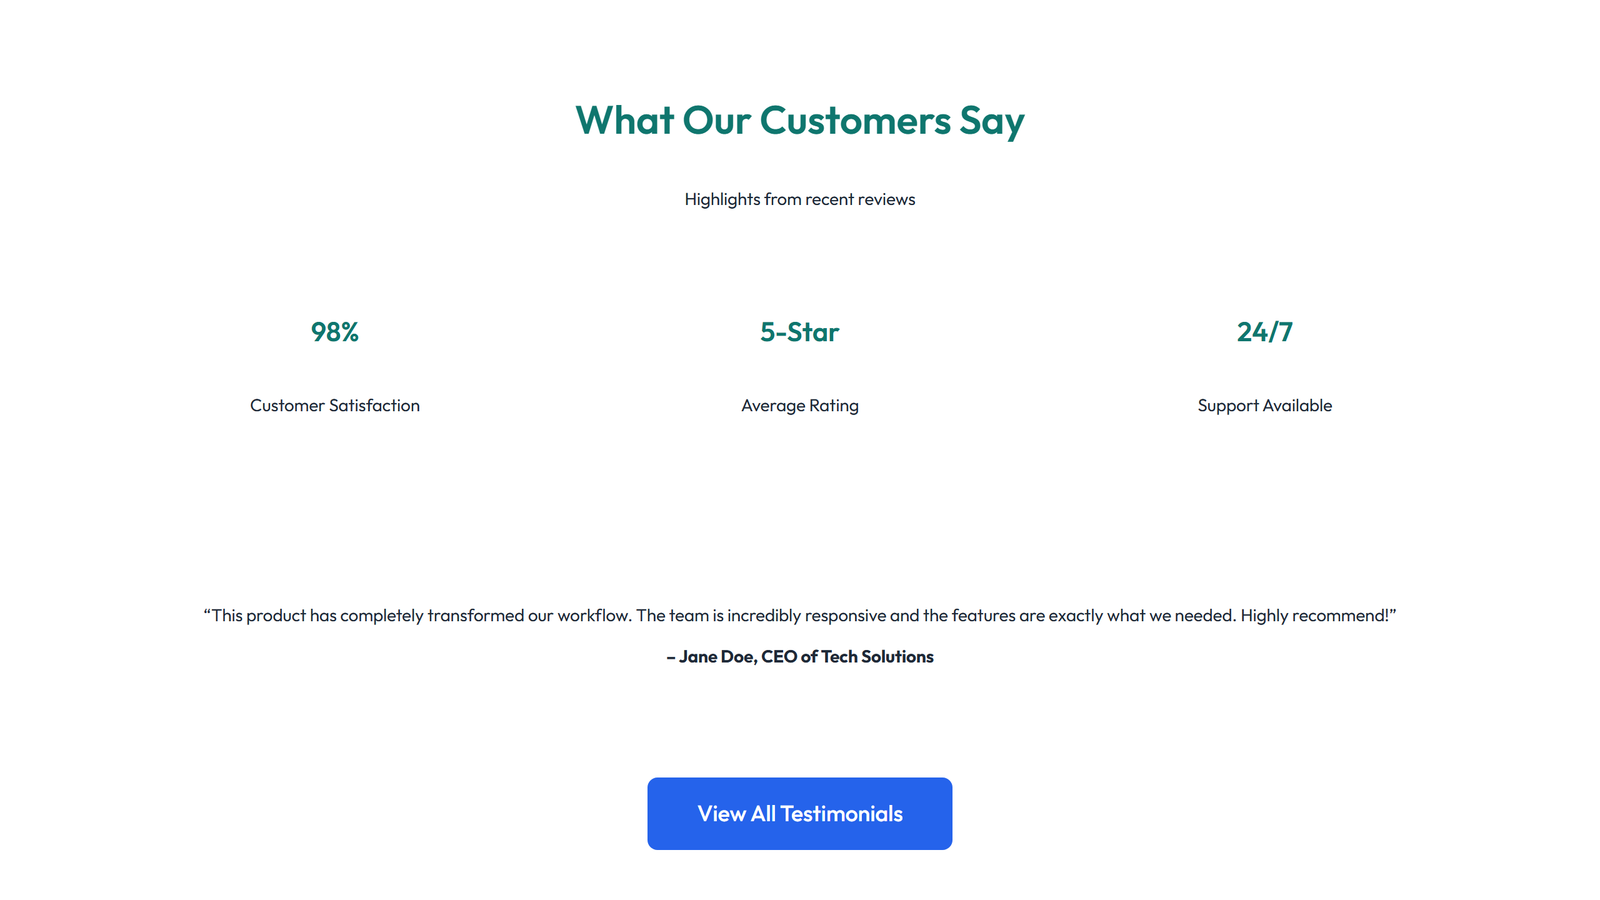The height and width of the screenshot is (900, 1600).
Task: Click the testimonial quote text
Action: point(799,615)
